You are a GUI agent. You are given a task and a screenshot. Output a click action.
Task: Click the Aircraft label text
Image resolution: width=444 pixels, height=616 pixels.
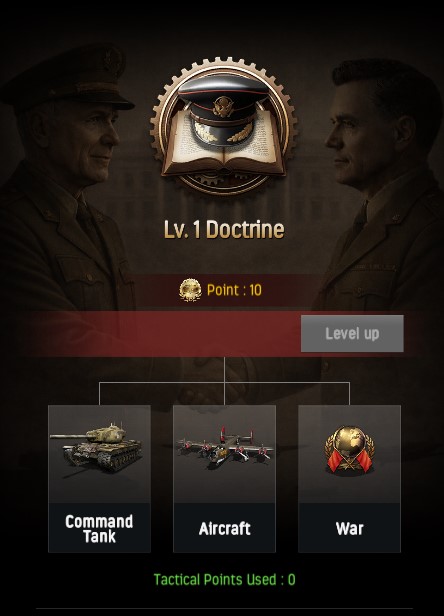[x=224, y=528]
